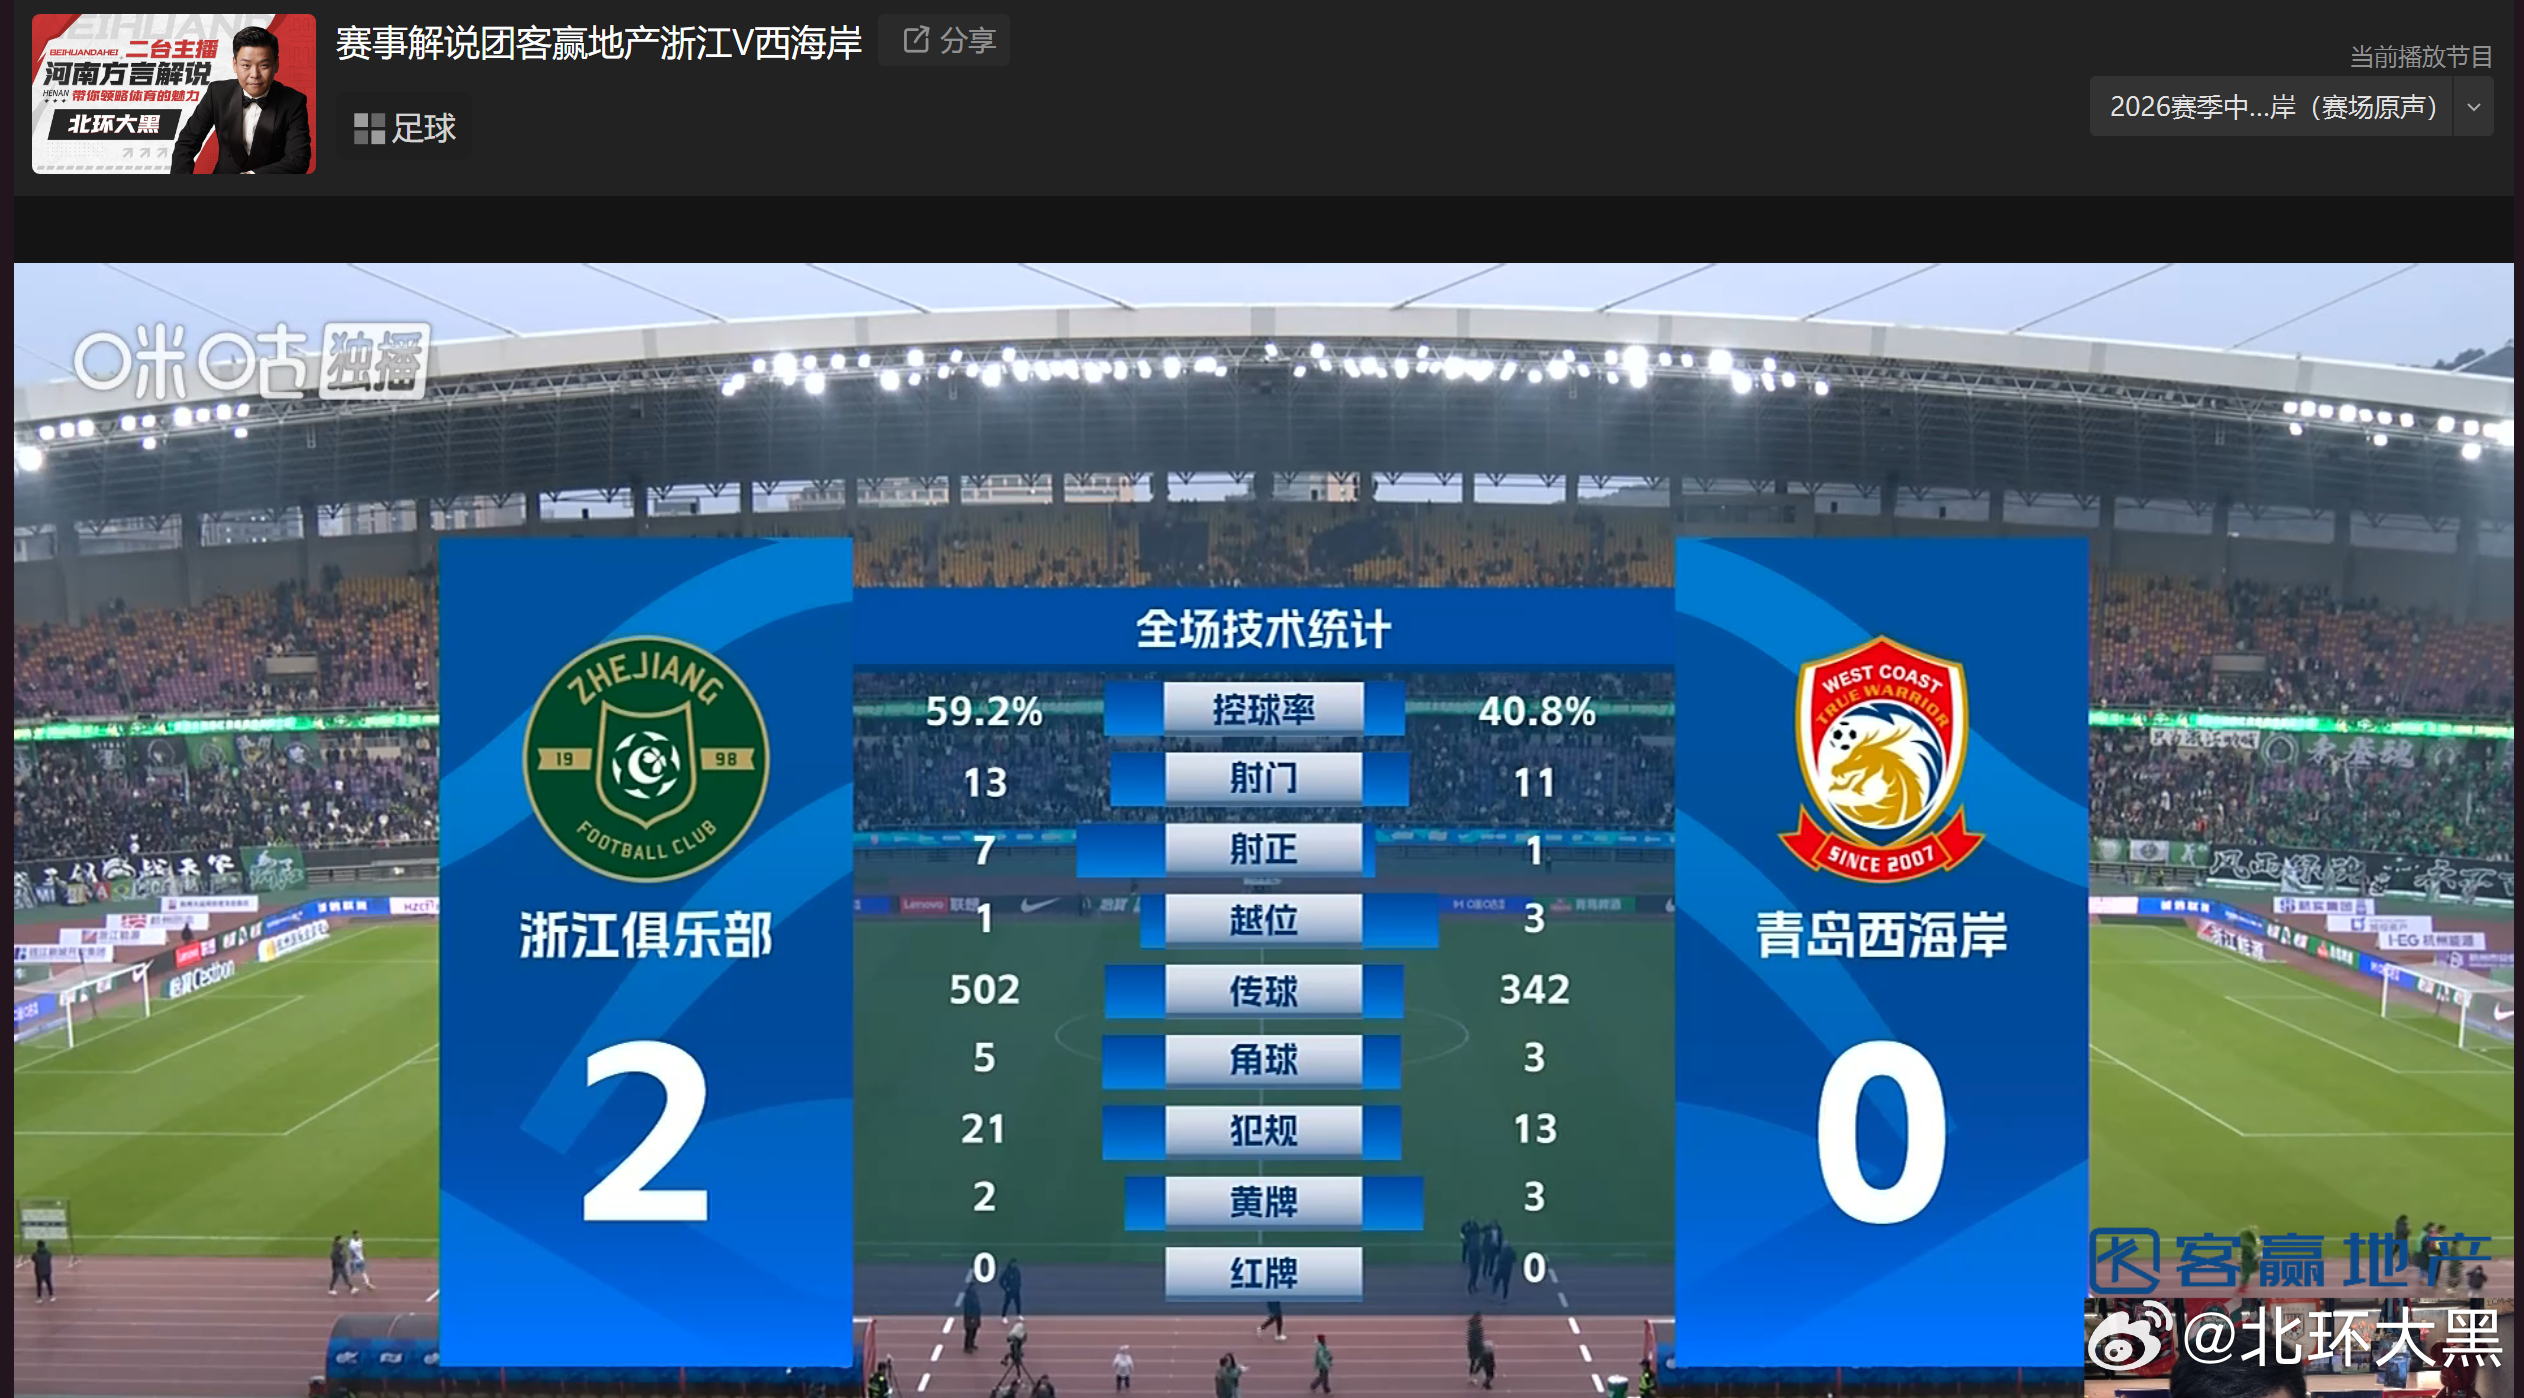This screenshot has width=2524, height=1398.
Task: Click the 黄牌 stat label
Action: pyautogui.click(x=1264, y=1201)
